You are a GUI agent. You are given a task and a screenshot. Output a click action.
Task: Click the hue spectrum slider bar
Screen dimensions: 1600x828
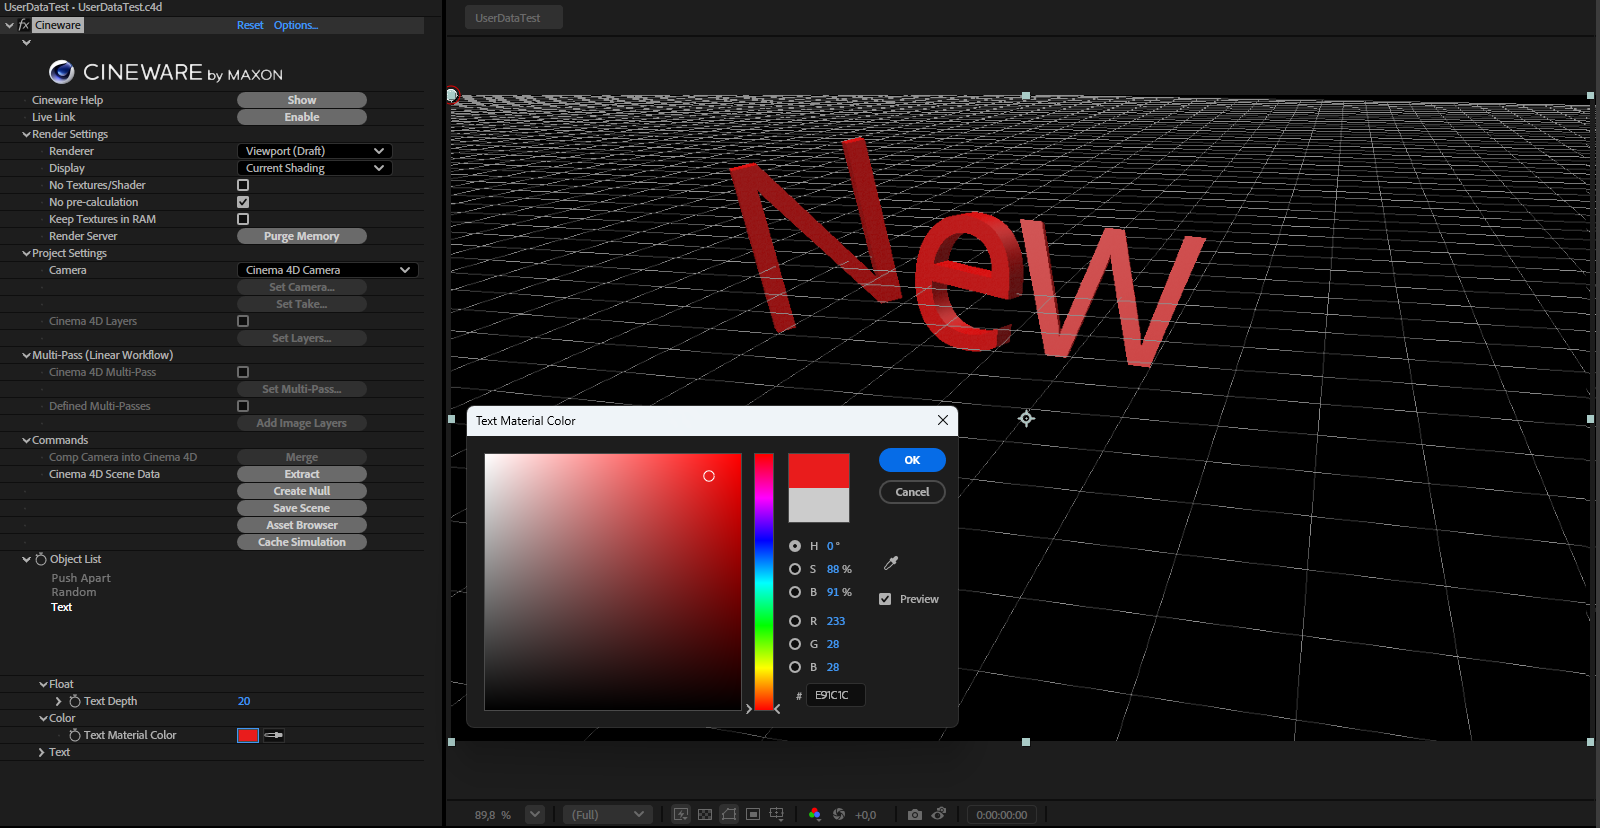764,582
